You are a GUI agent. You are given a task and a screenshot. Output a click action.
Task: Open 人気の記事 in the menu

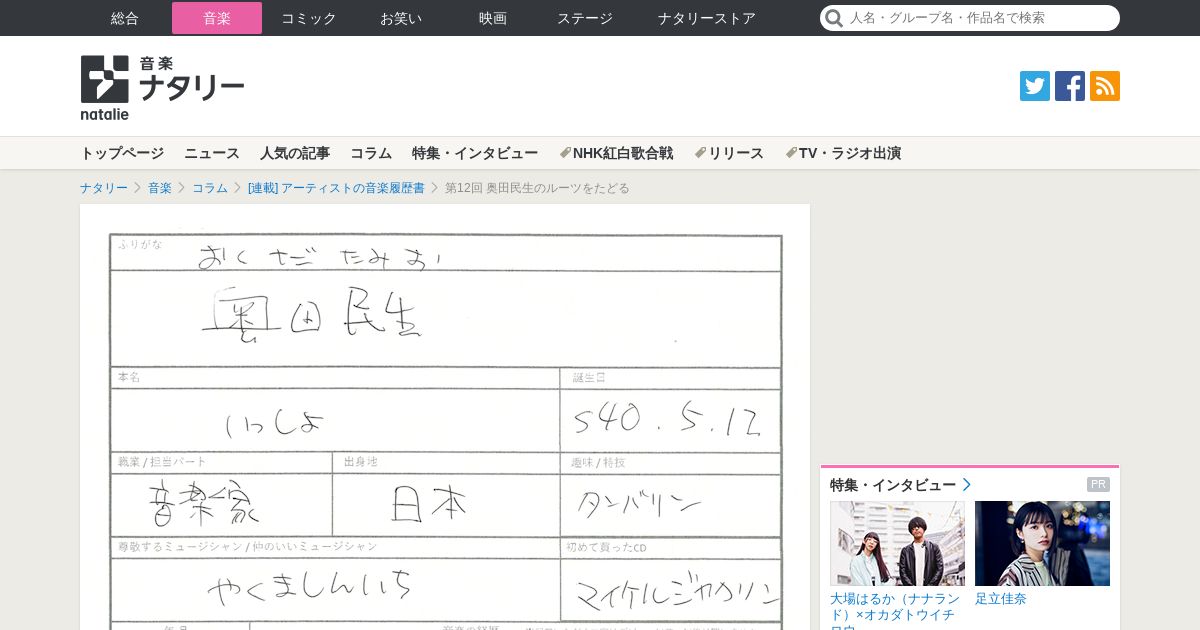(295, 153)
